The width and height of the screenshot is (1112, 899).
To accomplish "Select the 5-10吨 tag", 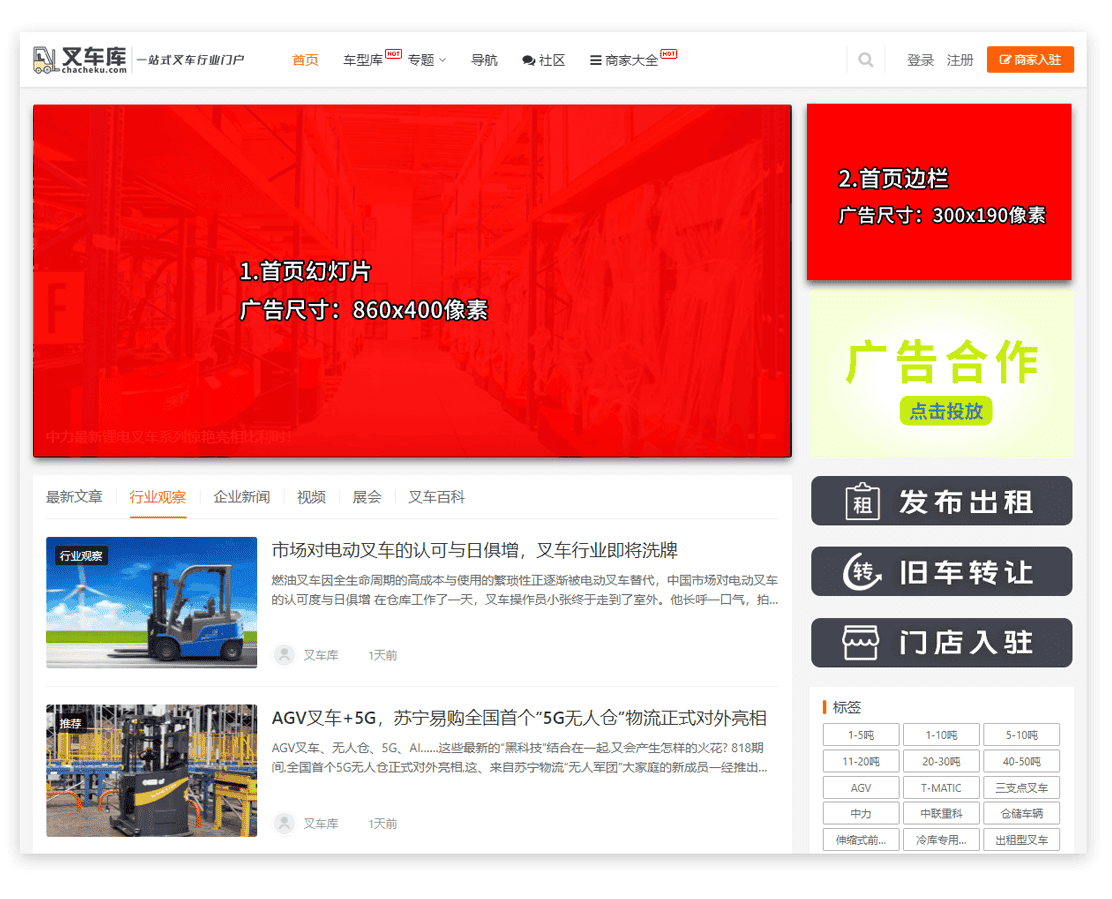I will (1021, 735).
